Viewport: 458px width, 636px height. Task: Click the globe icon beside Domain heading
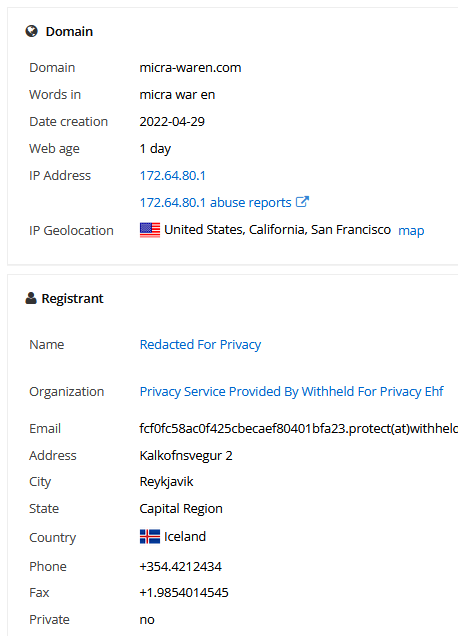click(x=32, y=31)
